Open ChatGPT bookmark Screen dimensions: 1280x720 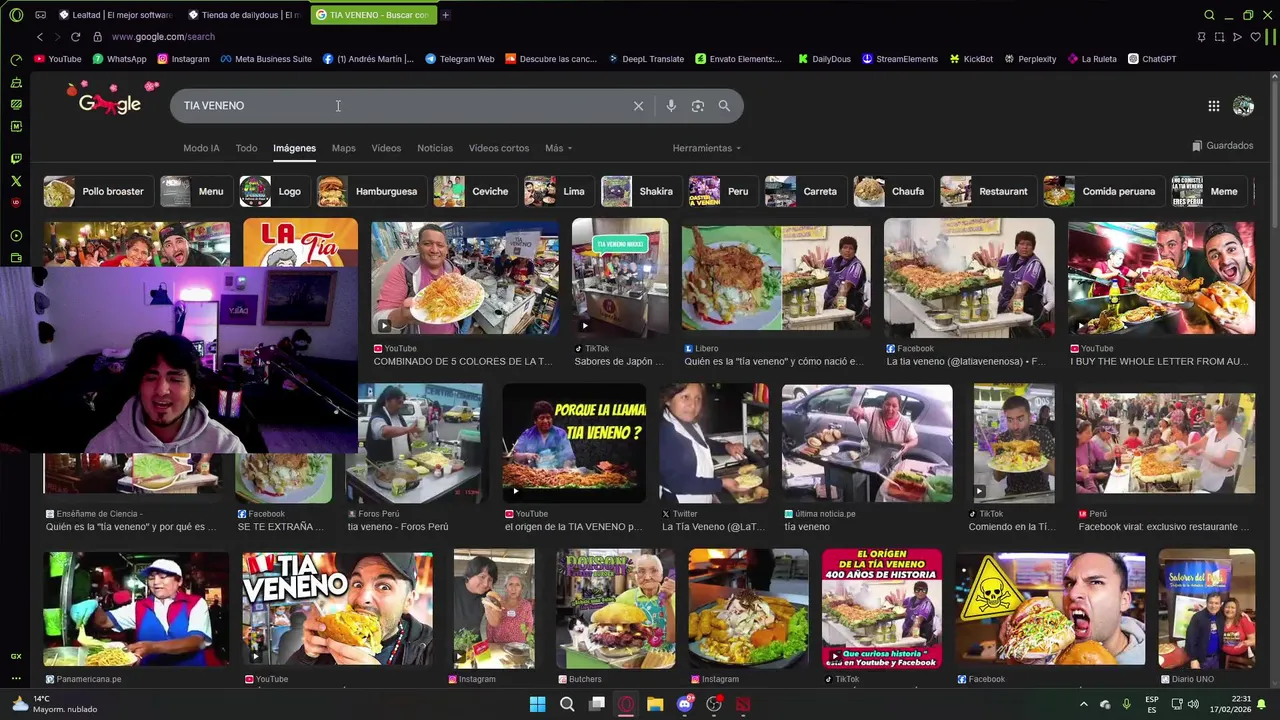tap(1152, 59)
